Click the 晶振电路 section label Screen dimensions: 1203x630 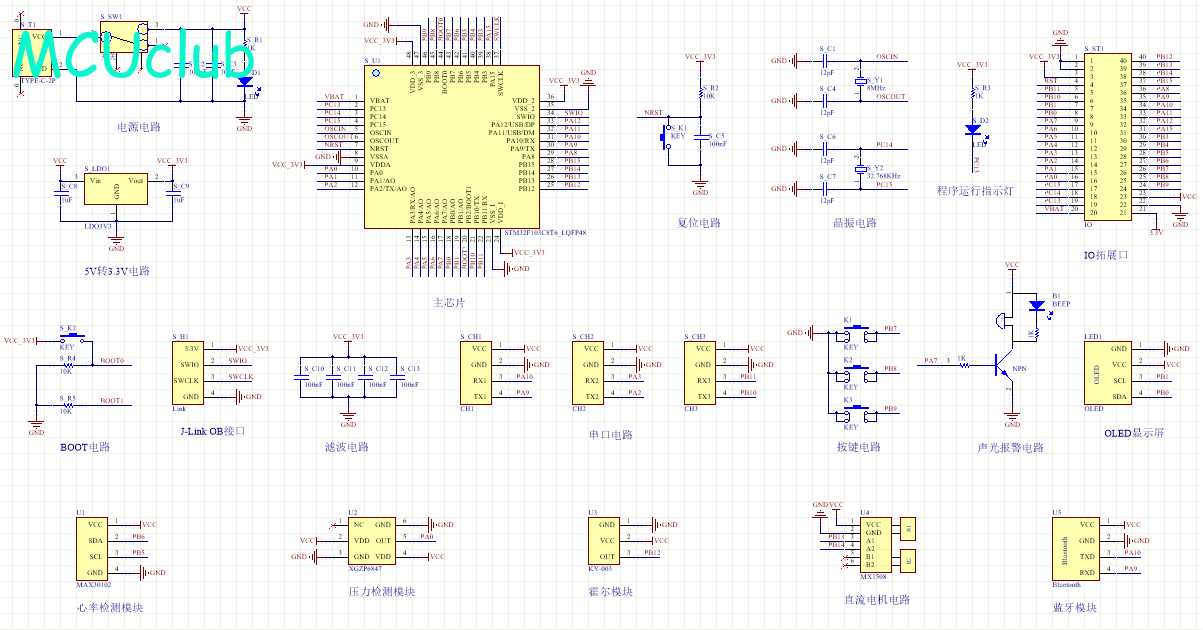(x=854, y=222)
